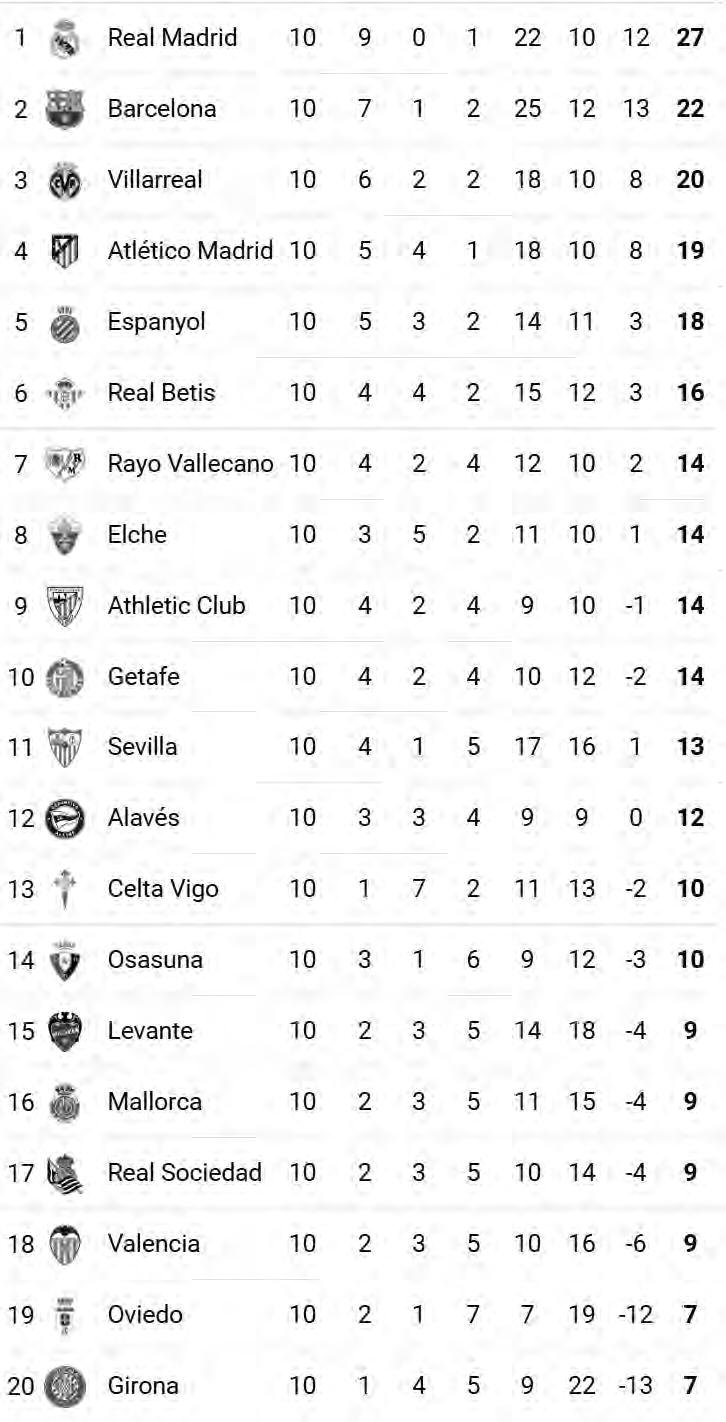This screenshot has height=1422, width=726.
Task: Click the Valencia bat crest icon
Action: pos(65,1244)
